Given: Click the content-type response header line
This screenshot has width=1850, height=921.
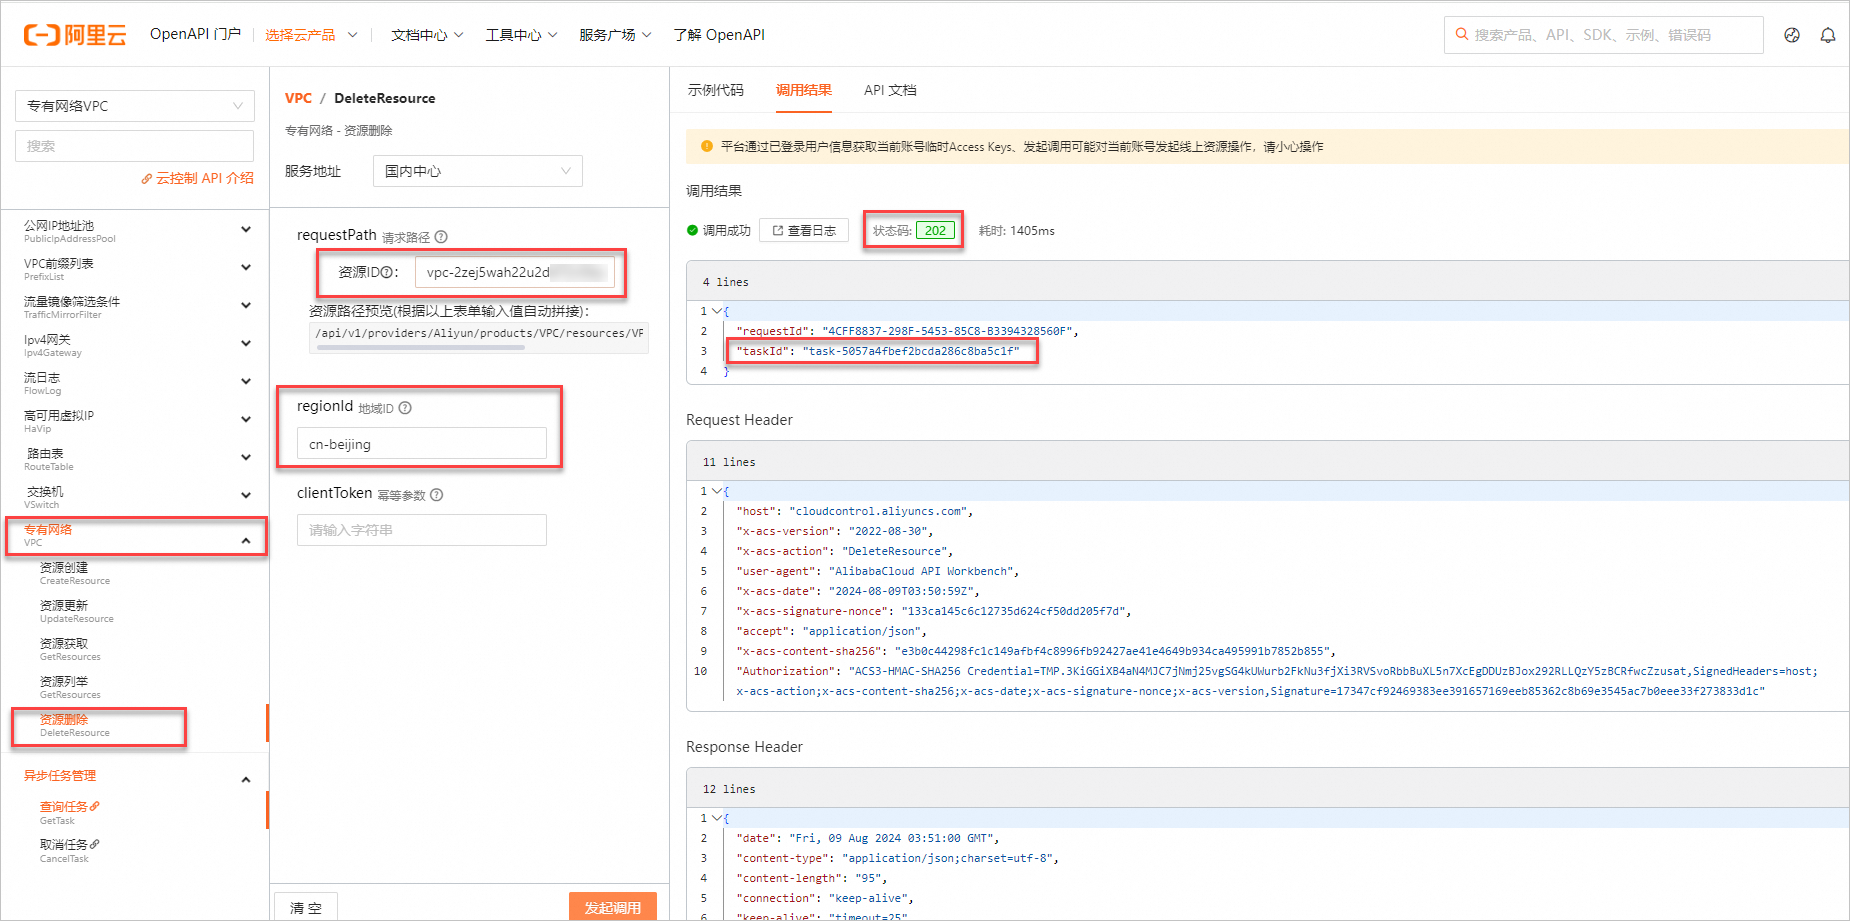Looking at the screenshot, I should click(x=898, y=858).
